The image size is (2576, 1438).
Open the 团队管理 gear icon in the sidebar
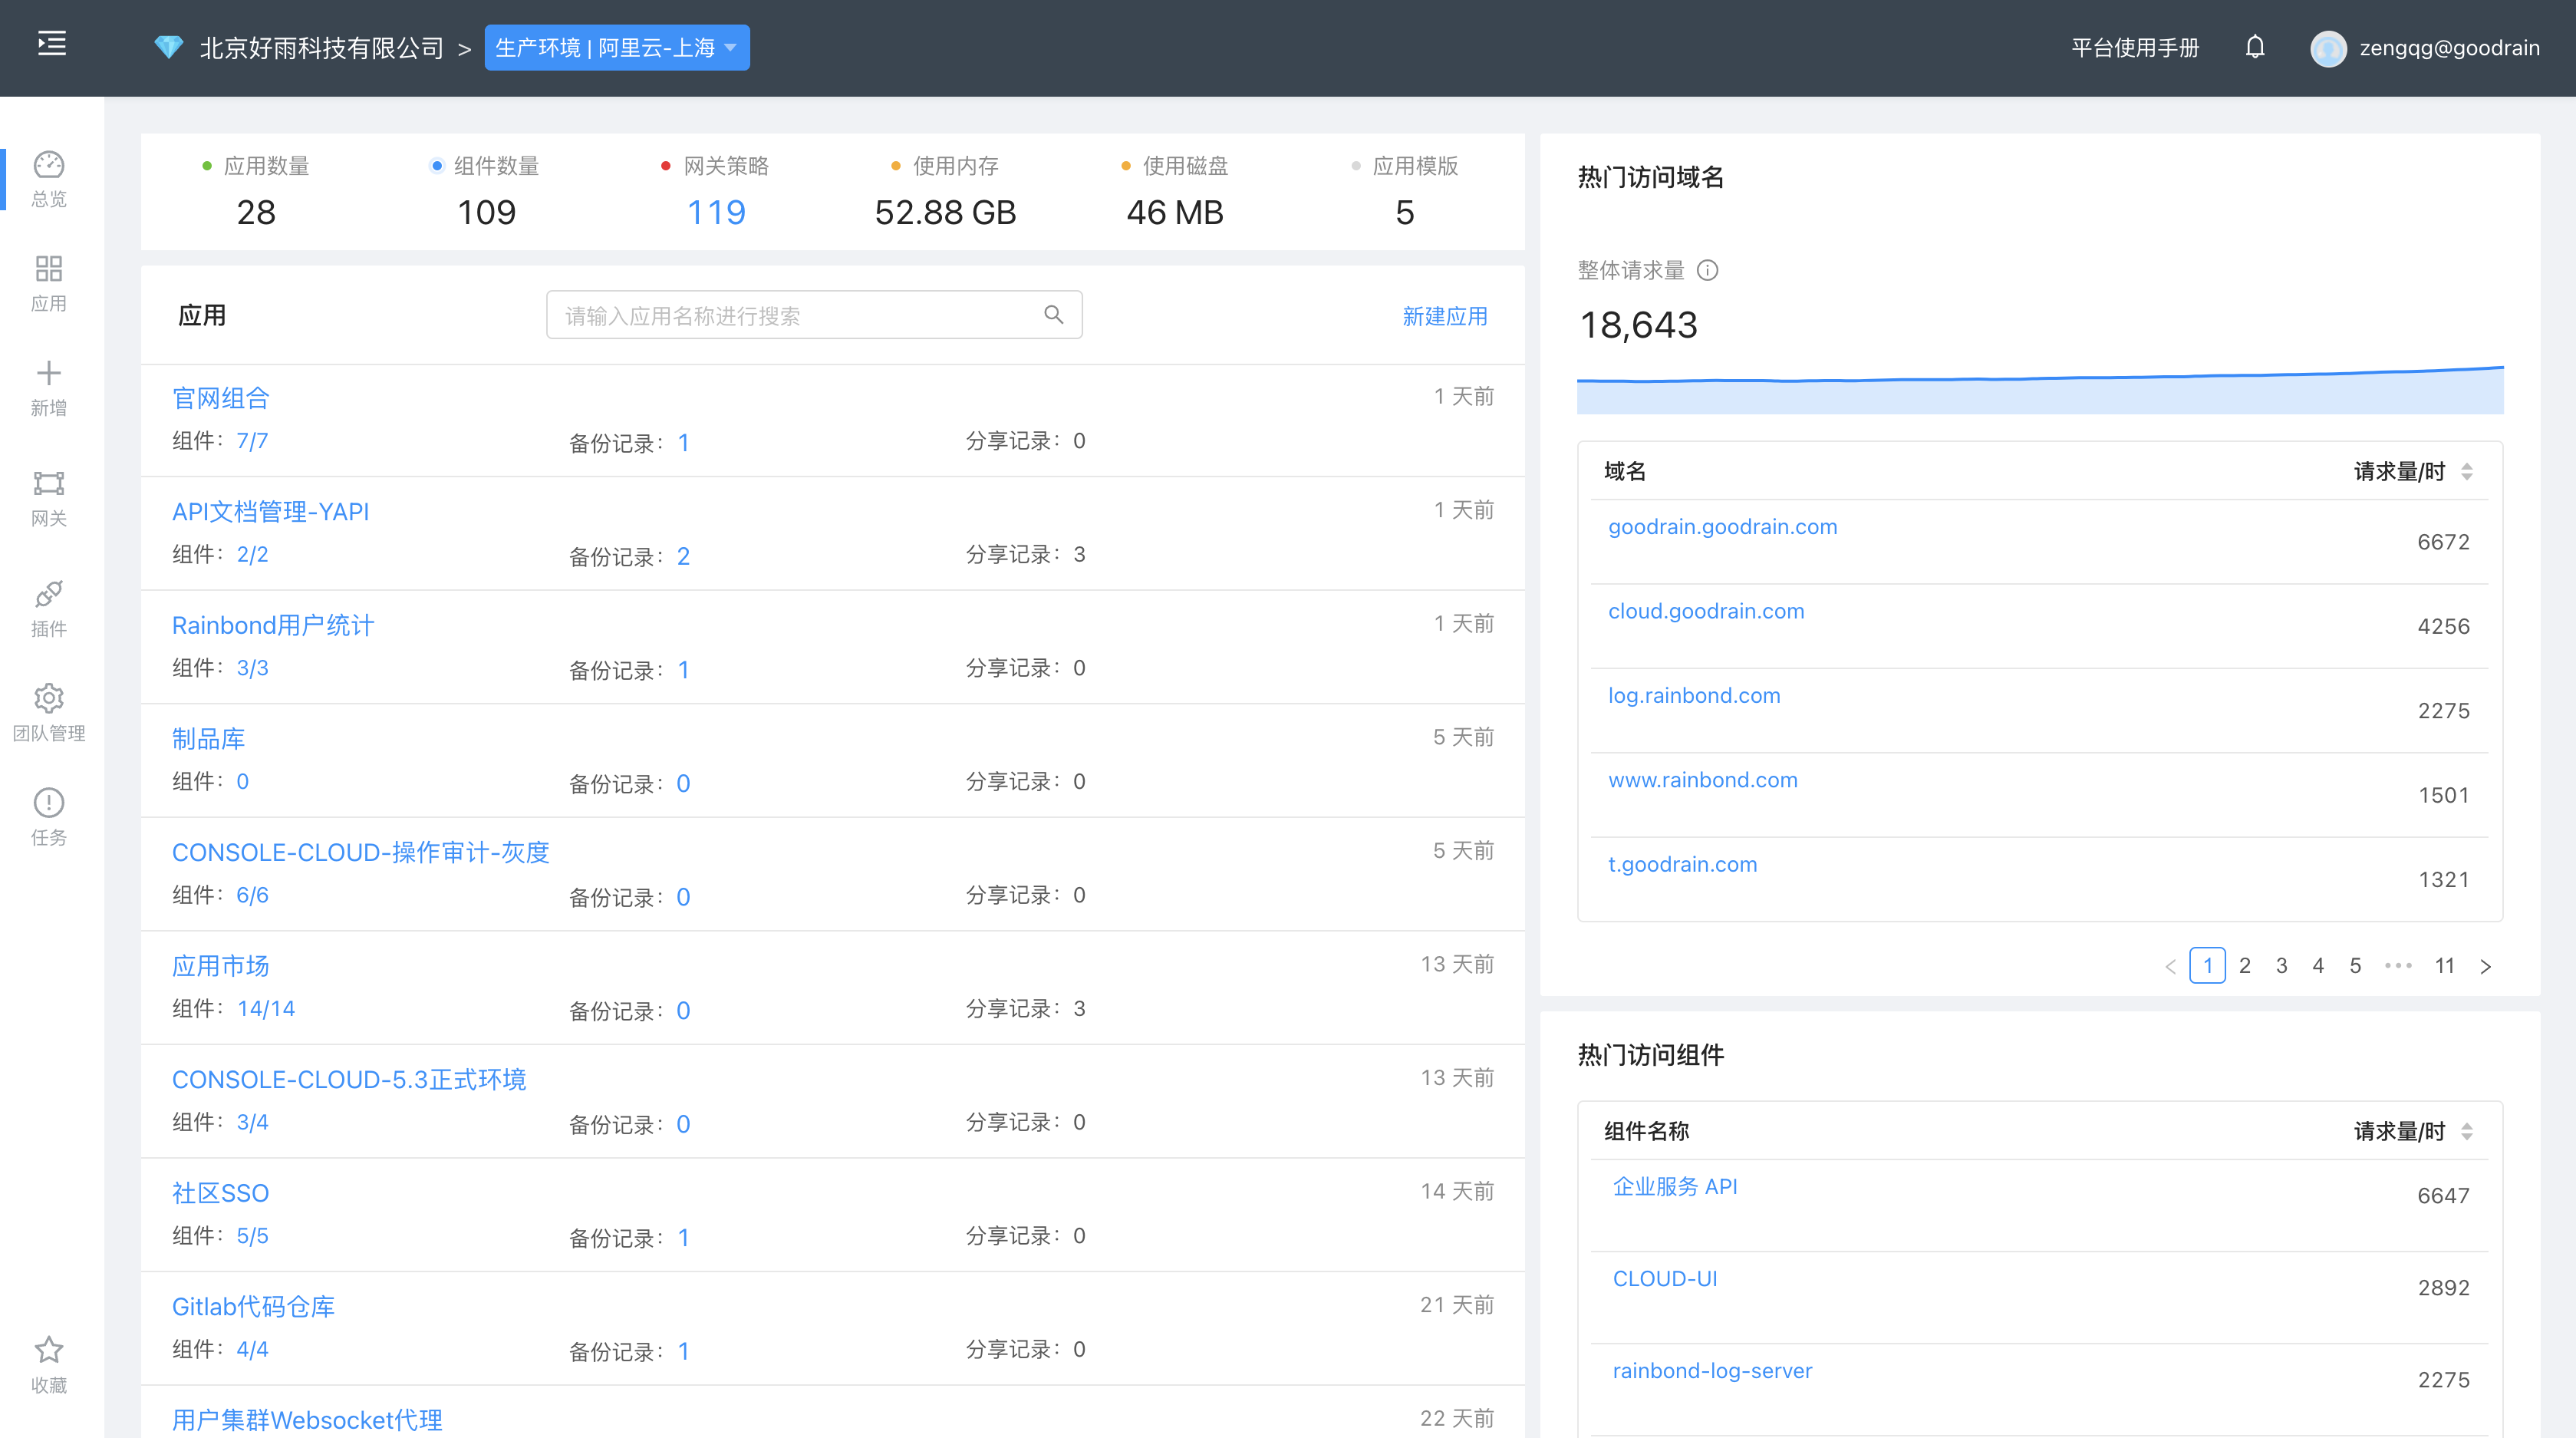click(48, 698)
